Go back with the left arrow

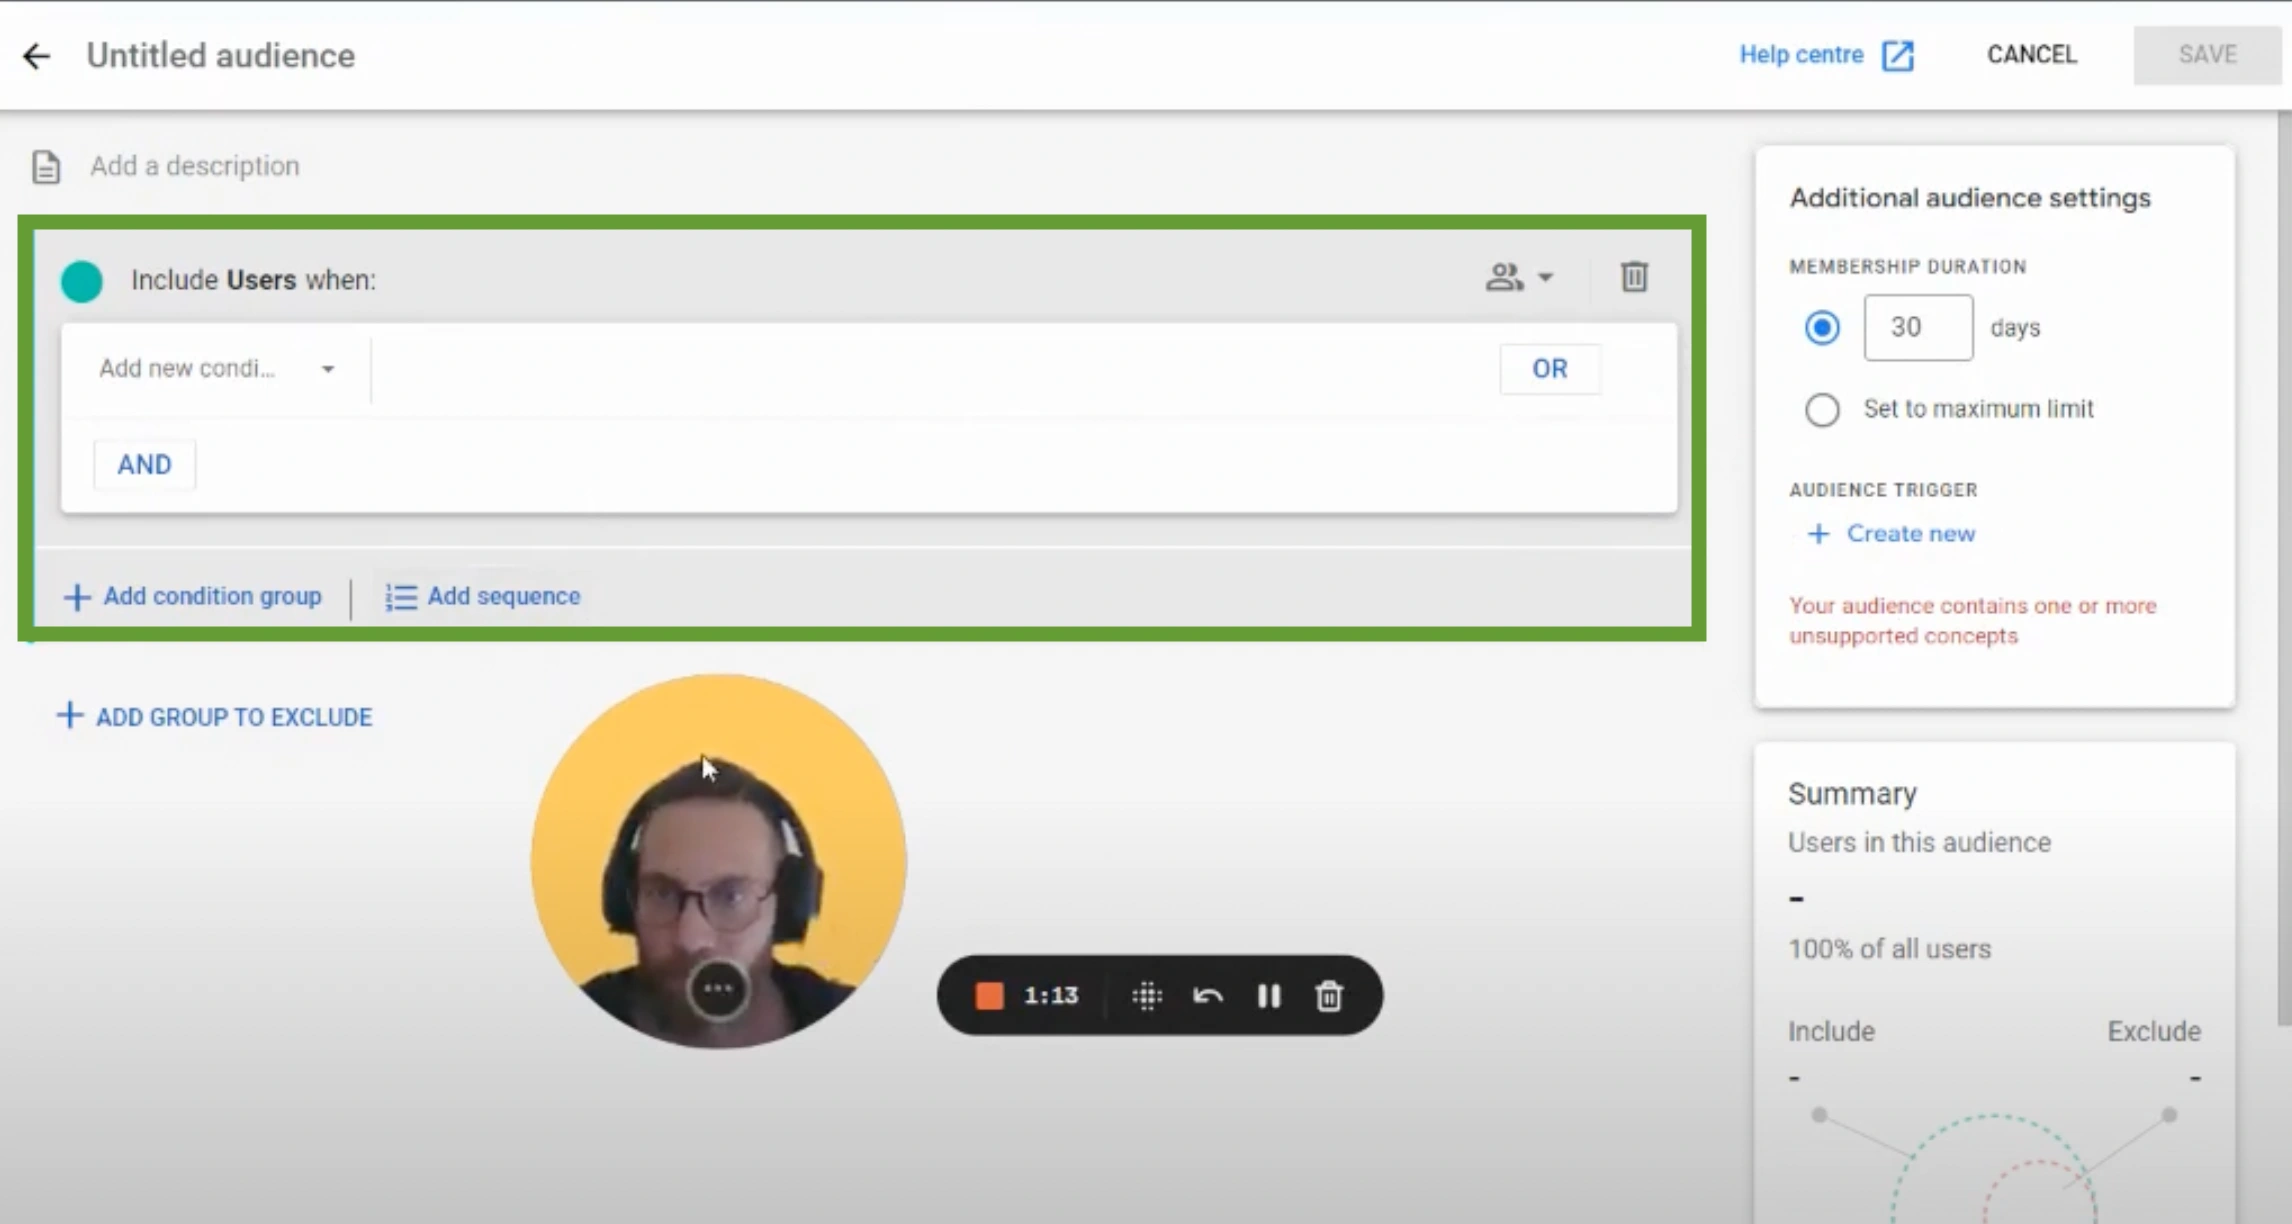(x=37, y=56)
